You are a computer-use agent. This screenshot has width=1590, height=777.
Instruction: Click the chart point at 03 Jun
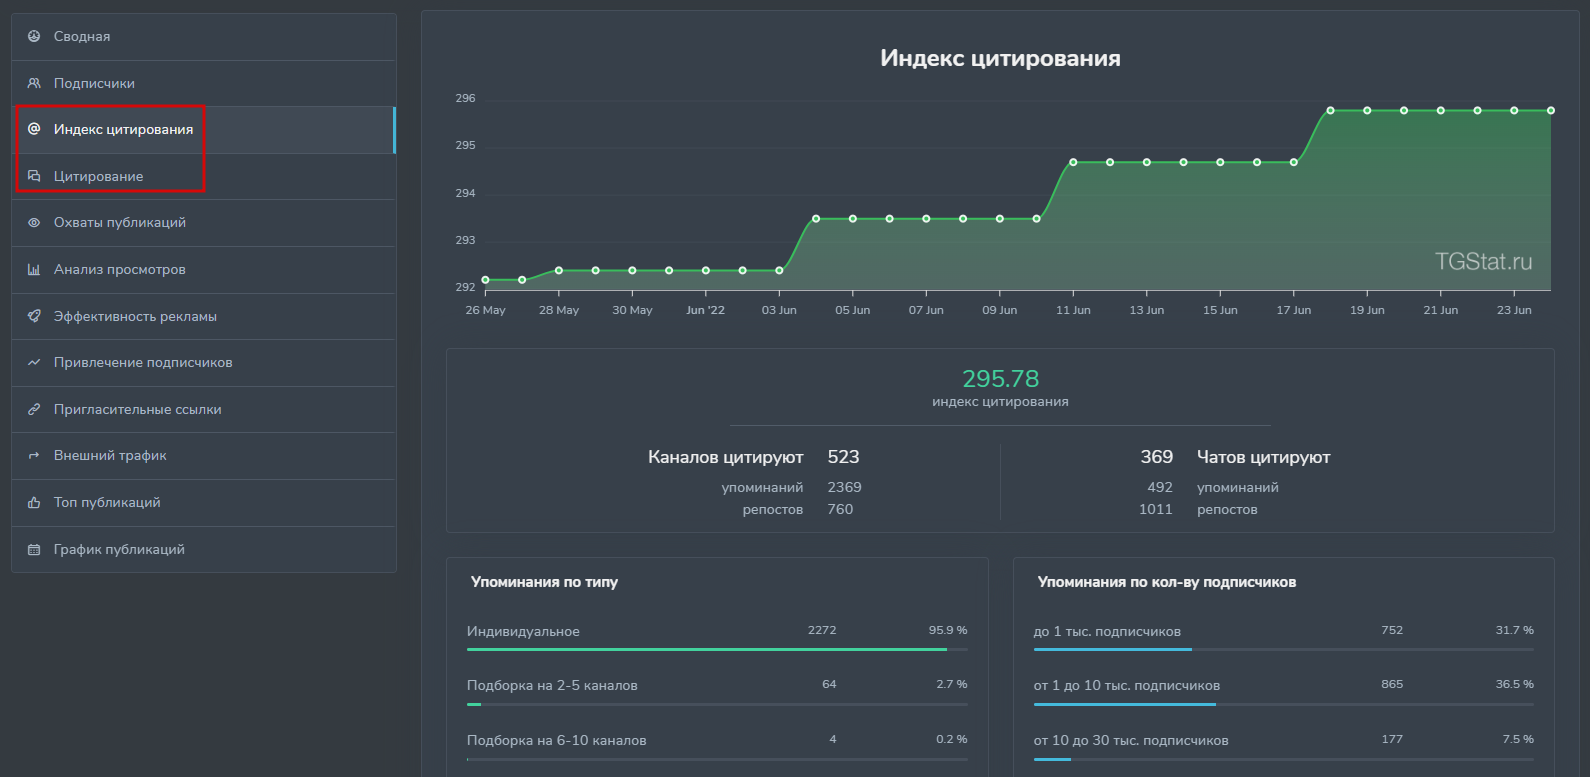coord(779,271)
